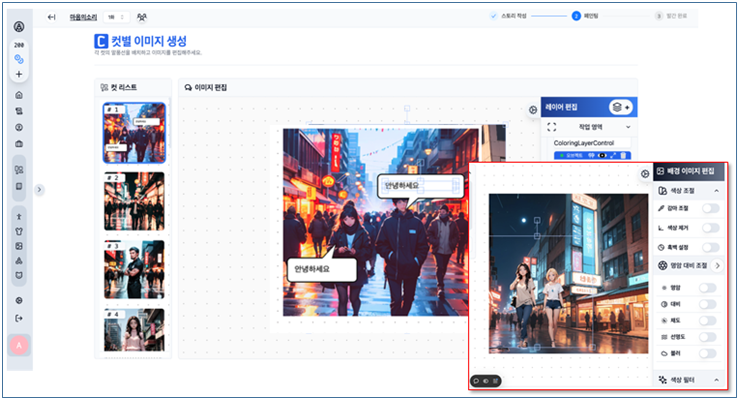This screenshot has height=401, width=739.
Task: Enable the 색상 제거 toggle
Action: 711,228
